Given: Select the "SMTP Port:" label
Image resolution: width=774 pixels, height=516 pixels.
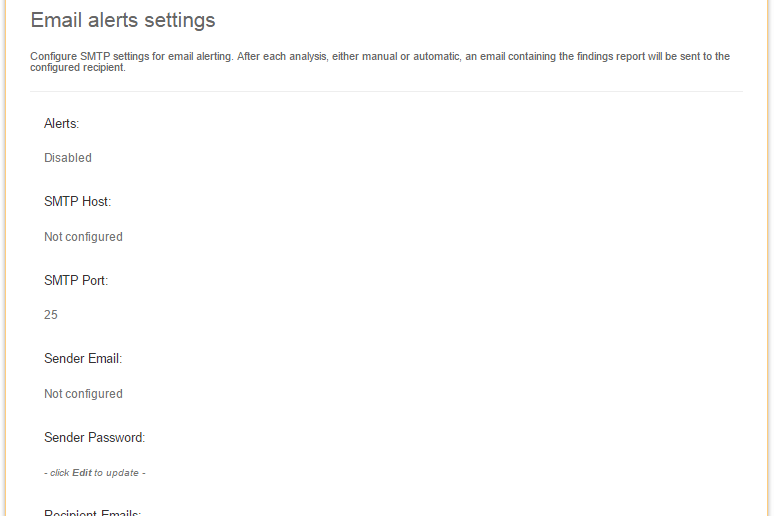Looking at the screenshot, I should click(x=76, y=280).
